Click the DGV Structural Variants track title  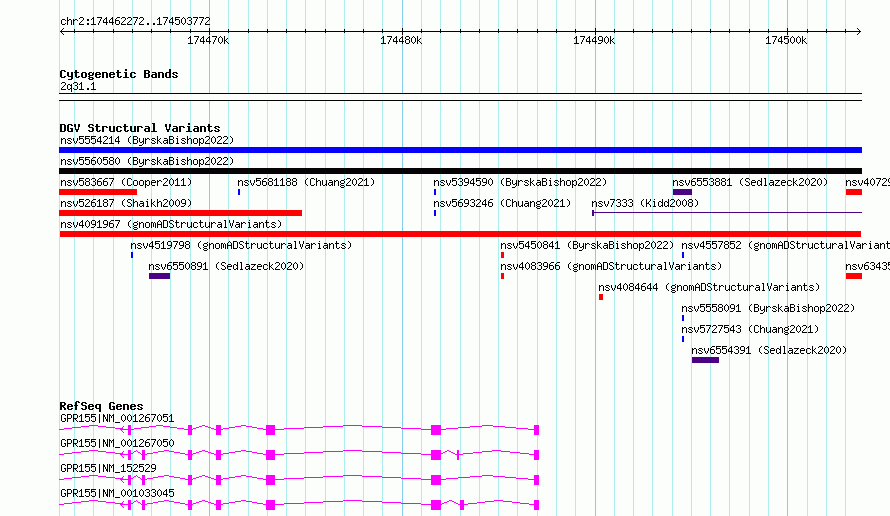(x=140, y=128)
